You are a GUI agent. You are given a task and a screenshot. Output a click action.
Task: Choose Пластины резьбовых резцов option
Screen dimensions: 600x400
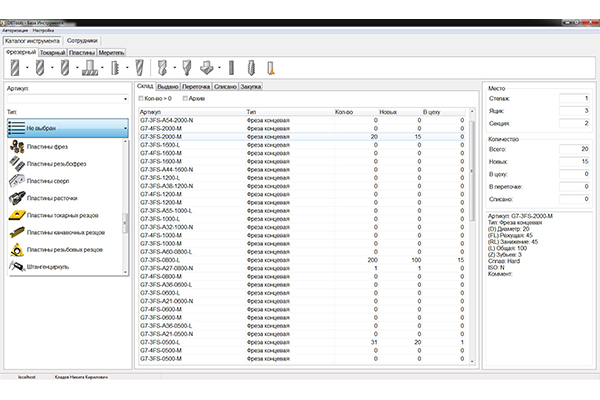66,250
